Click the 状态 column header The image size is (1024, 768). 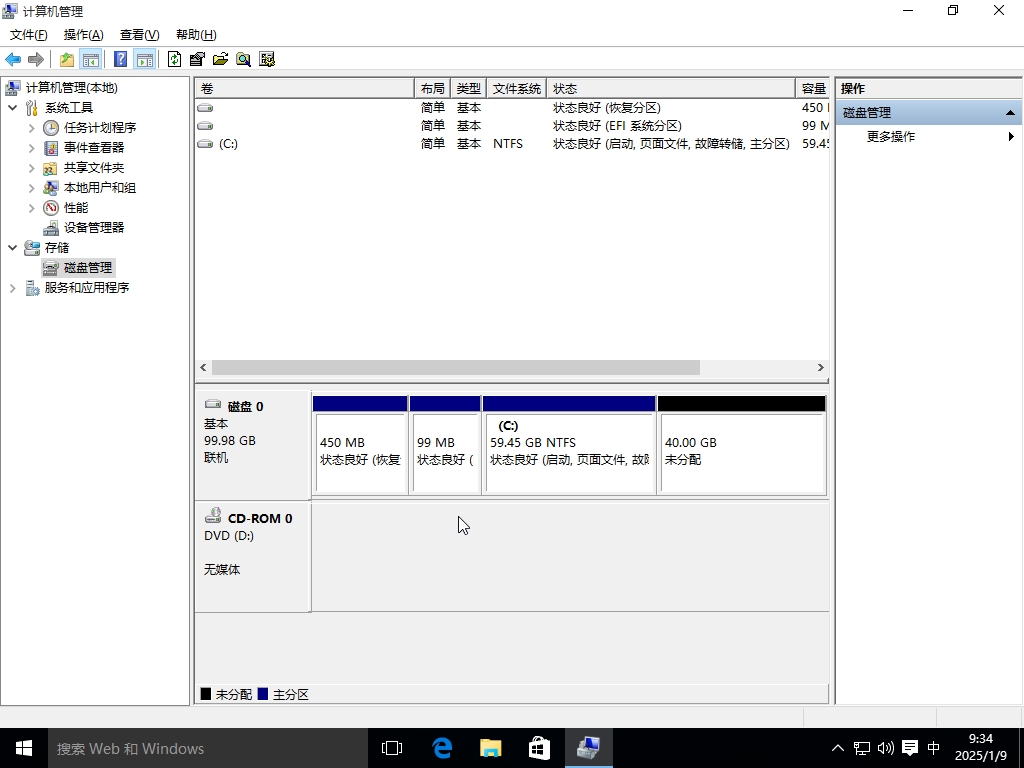coord(670,89)
